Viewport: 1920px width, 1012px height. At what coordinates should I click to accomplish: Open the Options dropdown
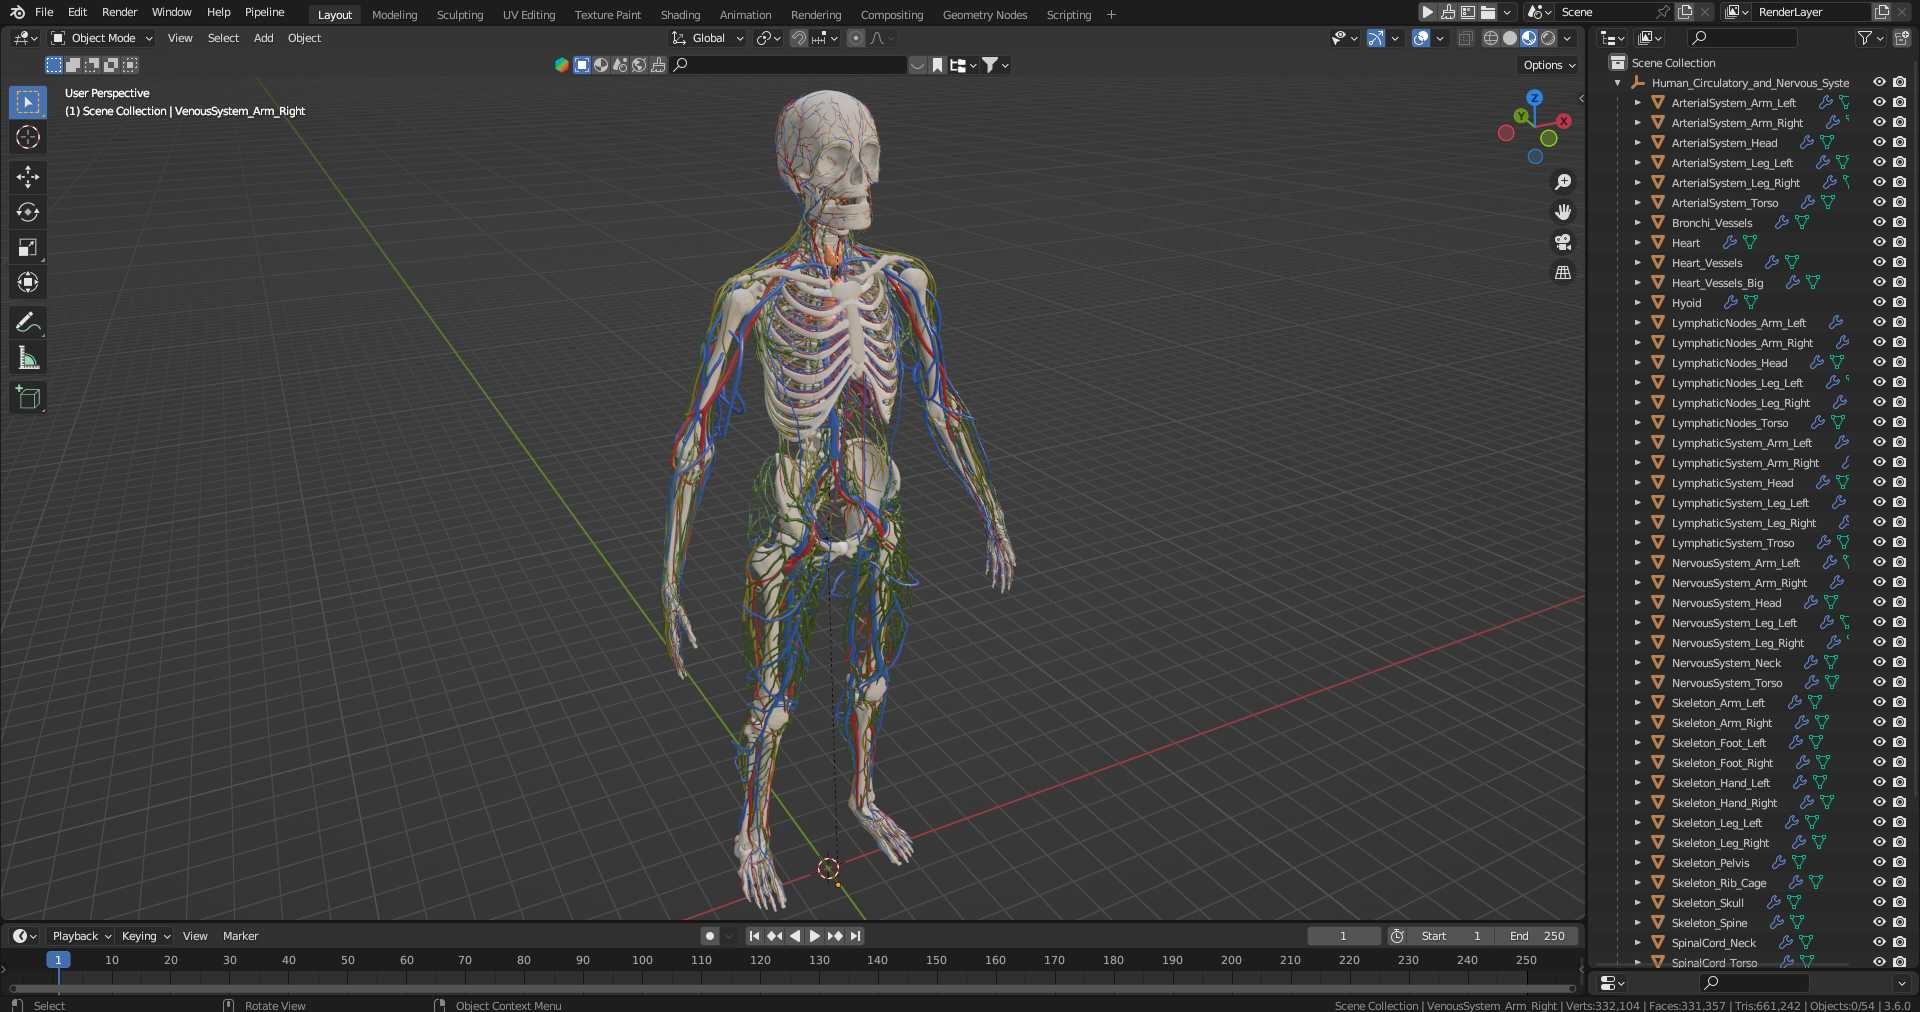coord(1549,65)
